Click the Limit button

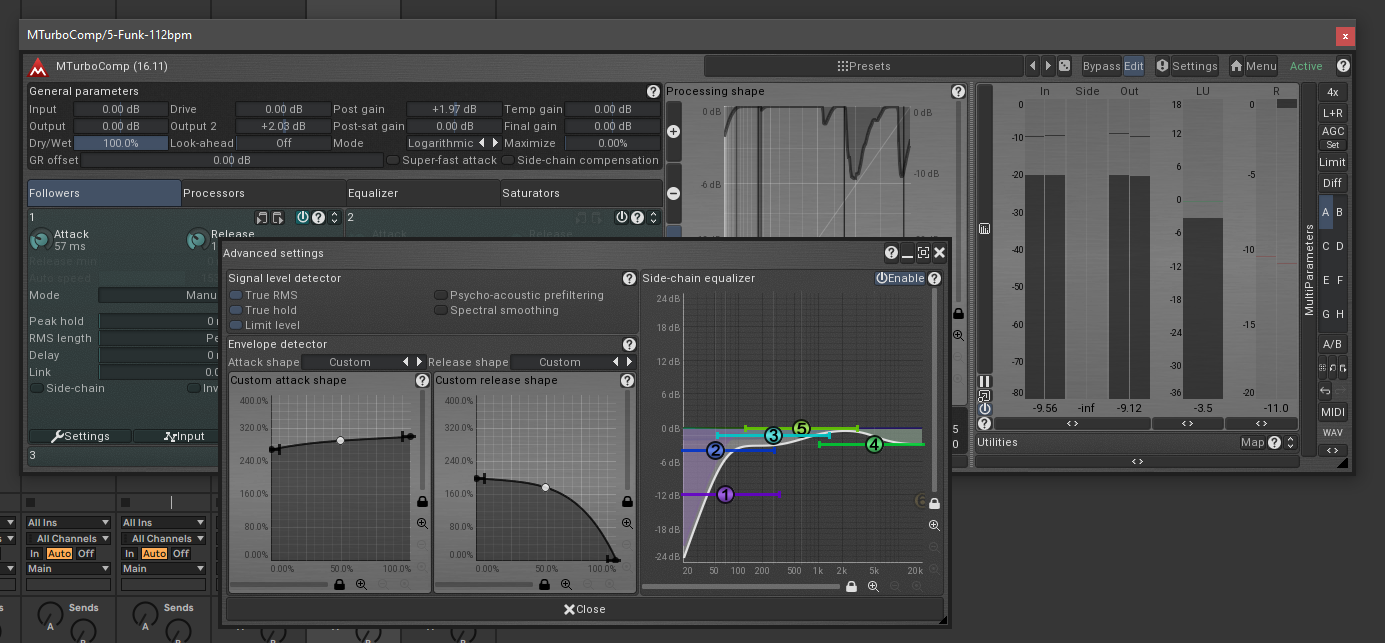1333,162
